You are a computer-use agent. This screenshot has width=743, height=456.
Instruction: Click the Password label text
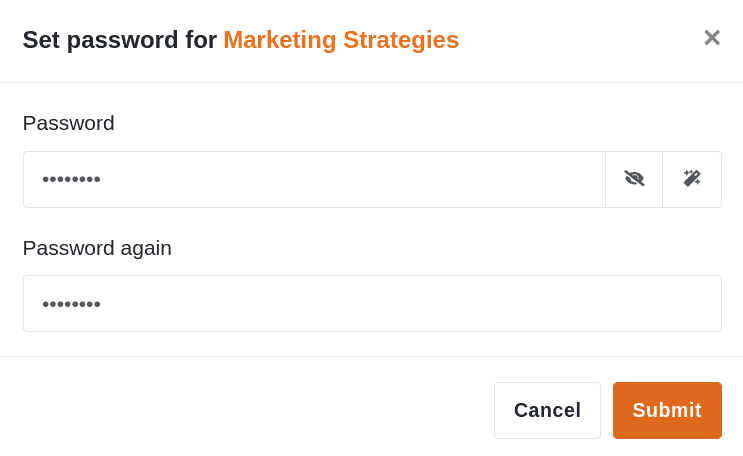pos(68,123)
